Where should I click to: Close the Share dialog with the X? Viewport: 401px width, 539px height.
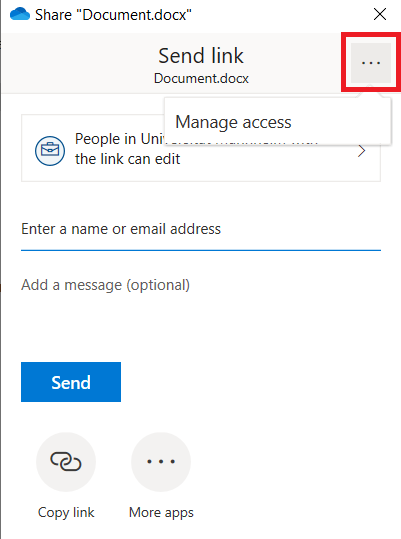(380, 14)
